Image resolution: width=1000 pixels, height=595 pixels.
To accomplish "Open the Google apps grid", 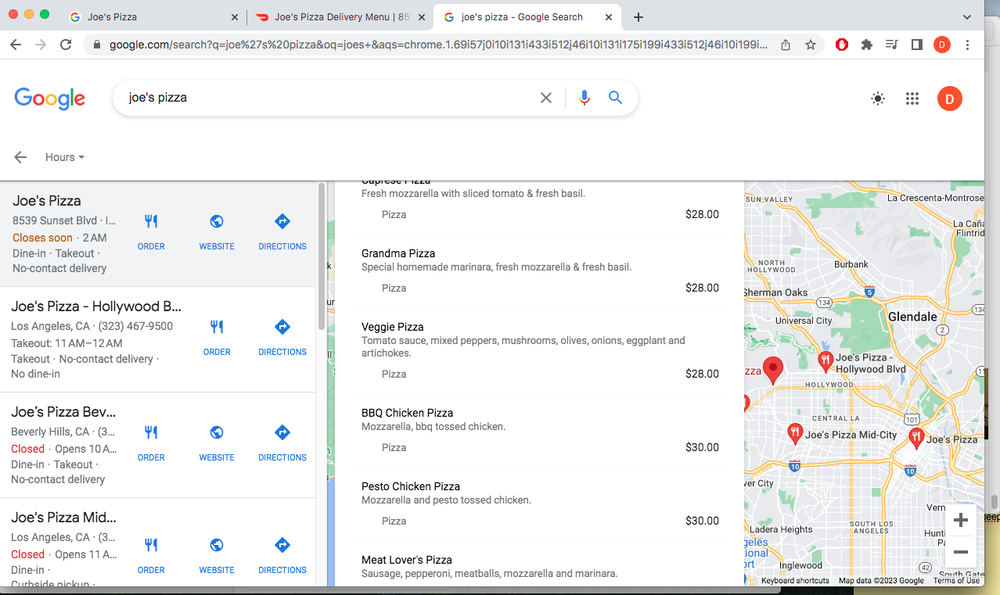I will (x=912, y=98).
